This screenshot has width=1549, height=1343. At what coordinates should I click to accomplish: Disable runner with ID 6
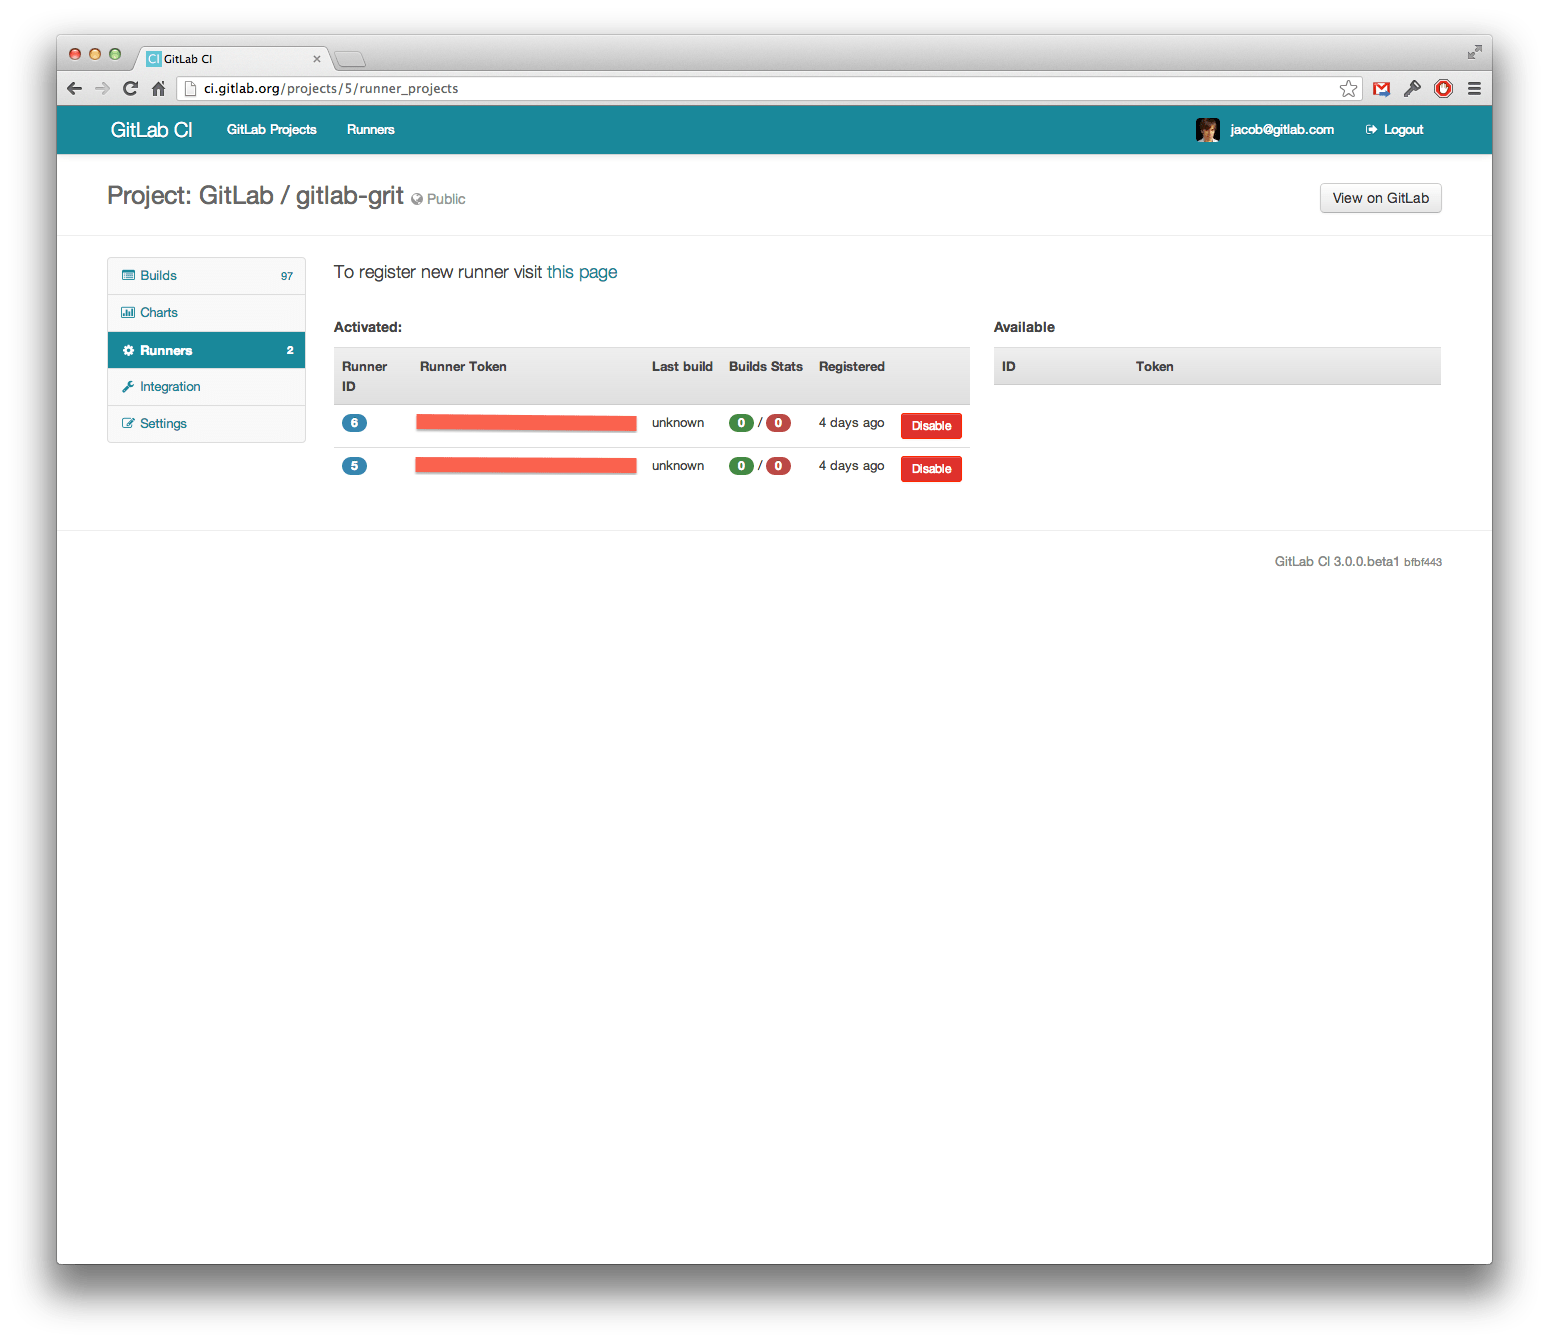point(930,426)
